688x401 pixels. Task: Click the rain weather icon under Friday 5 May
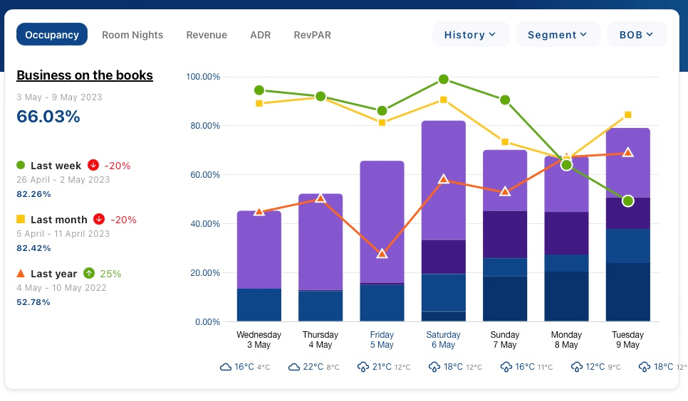pyautogui.click(x=363, y=367)
